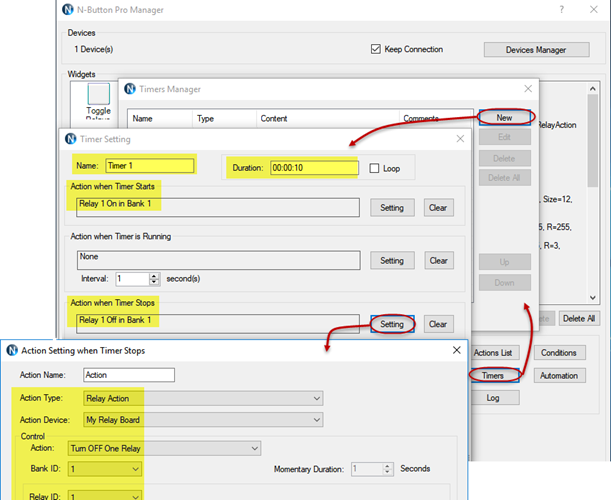Image resolution: width=611 pixels, height=500 pixels.
Task: Open the Timers manager button
Action: 494,375
